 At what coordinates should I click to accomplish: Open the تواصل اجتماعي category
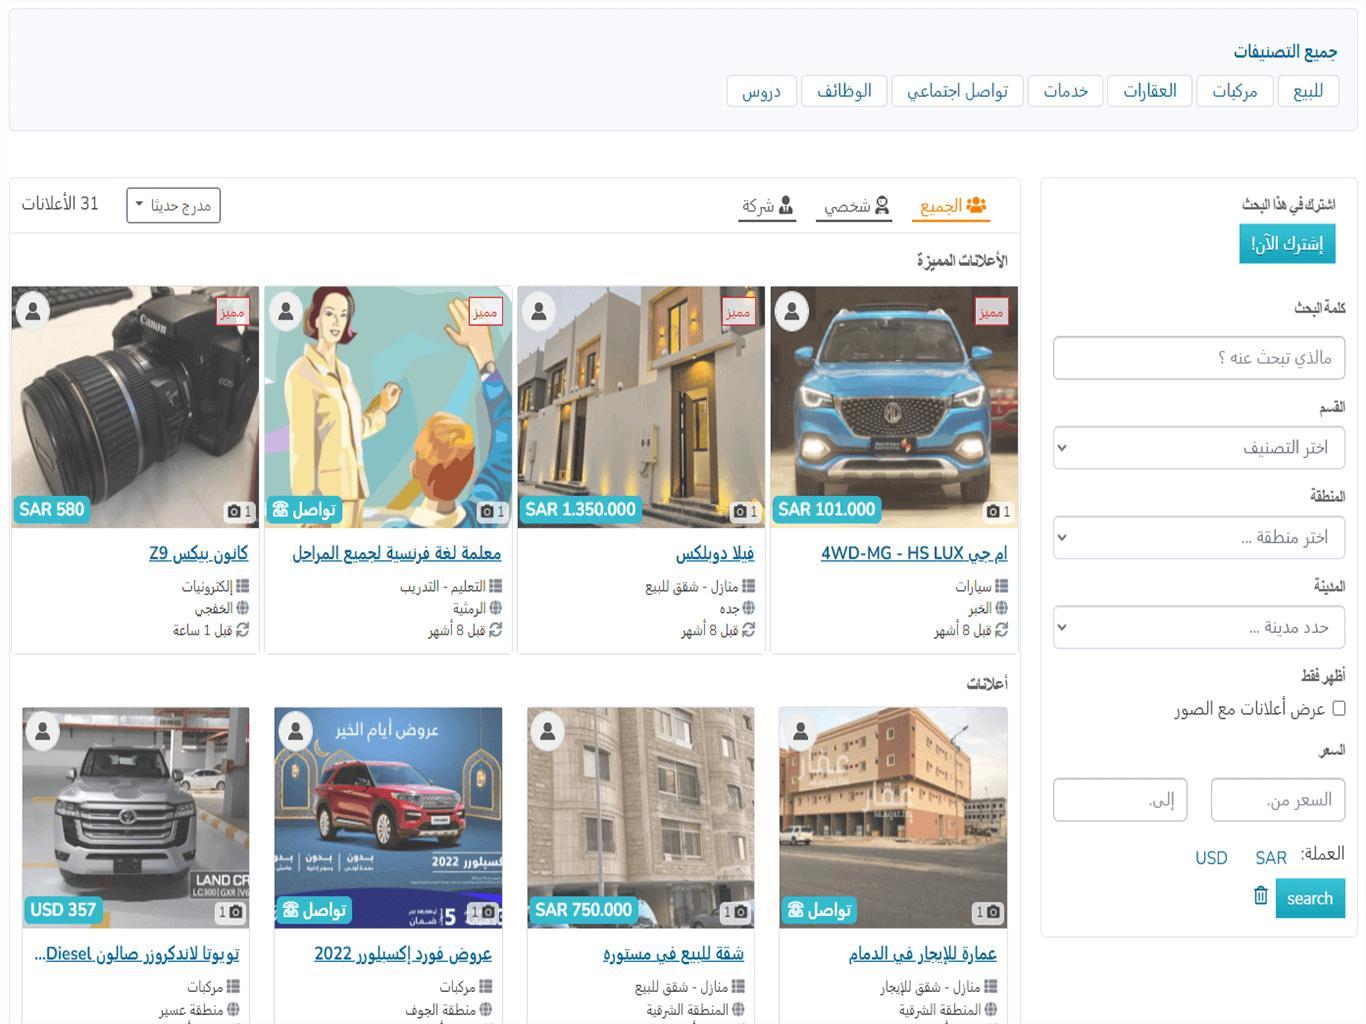coord(957,91)
